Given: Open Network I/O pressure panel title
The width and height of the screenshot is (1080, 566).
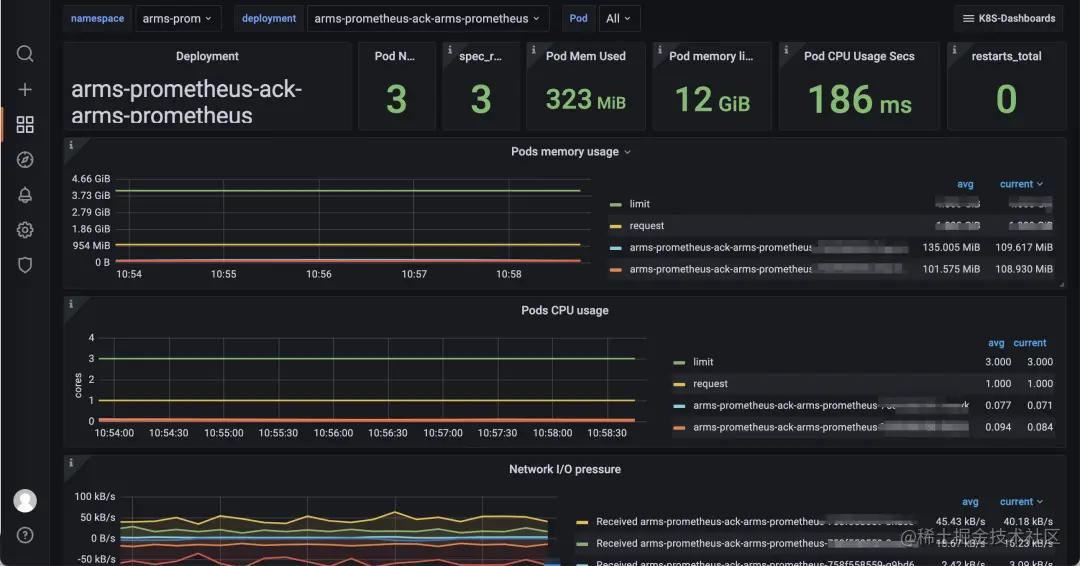Looking at the screenshot, I should coord(565,469).
